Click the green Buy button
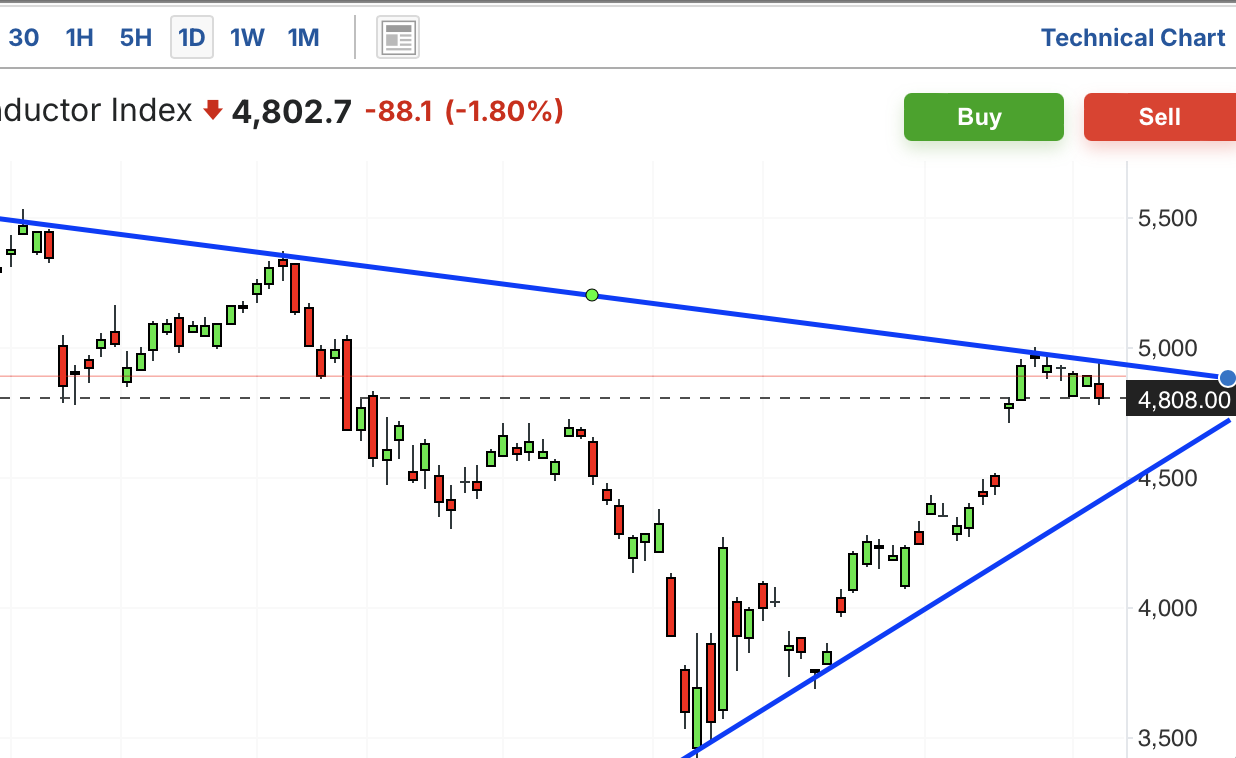This screenshot has width=1236, height=758. [983, 117]
